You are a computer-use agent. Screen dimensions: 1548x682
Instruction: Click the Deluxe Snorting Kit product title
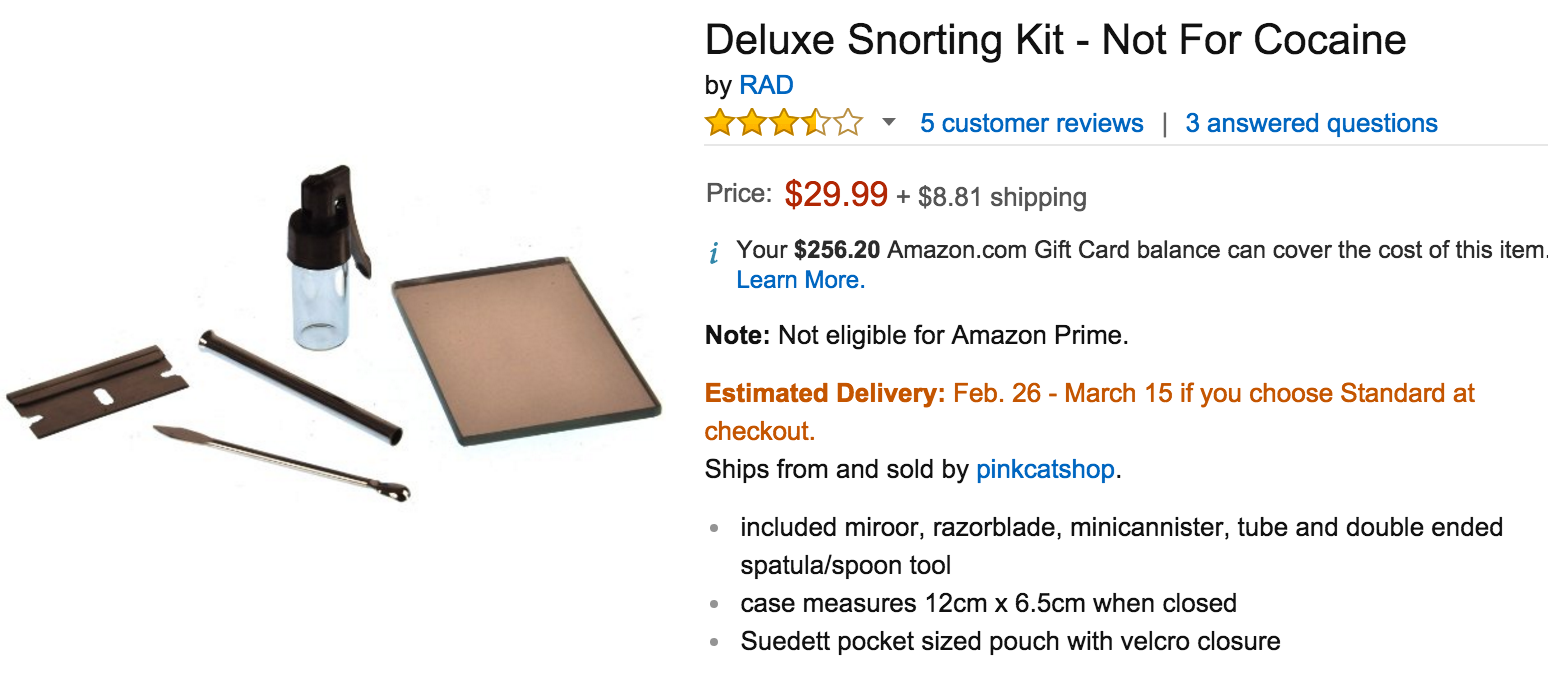click(1055, 40)
